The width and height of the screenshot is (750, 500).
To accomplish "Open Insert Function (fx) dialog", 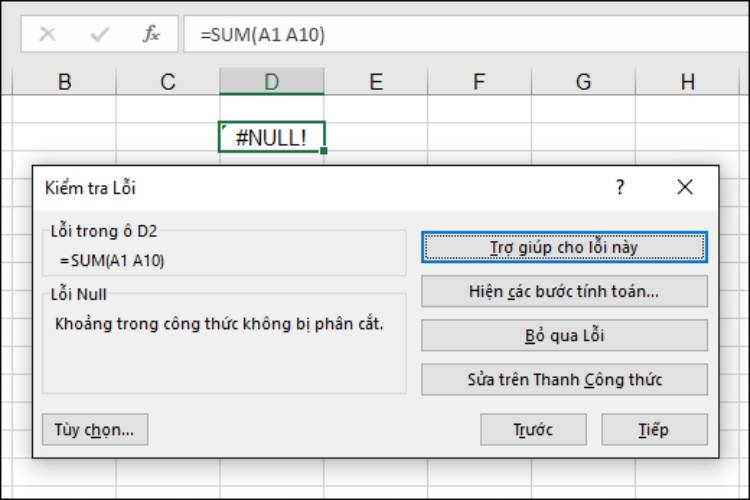I will pyautogui.click(x=151, y=33).
